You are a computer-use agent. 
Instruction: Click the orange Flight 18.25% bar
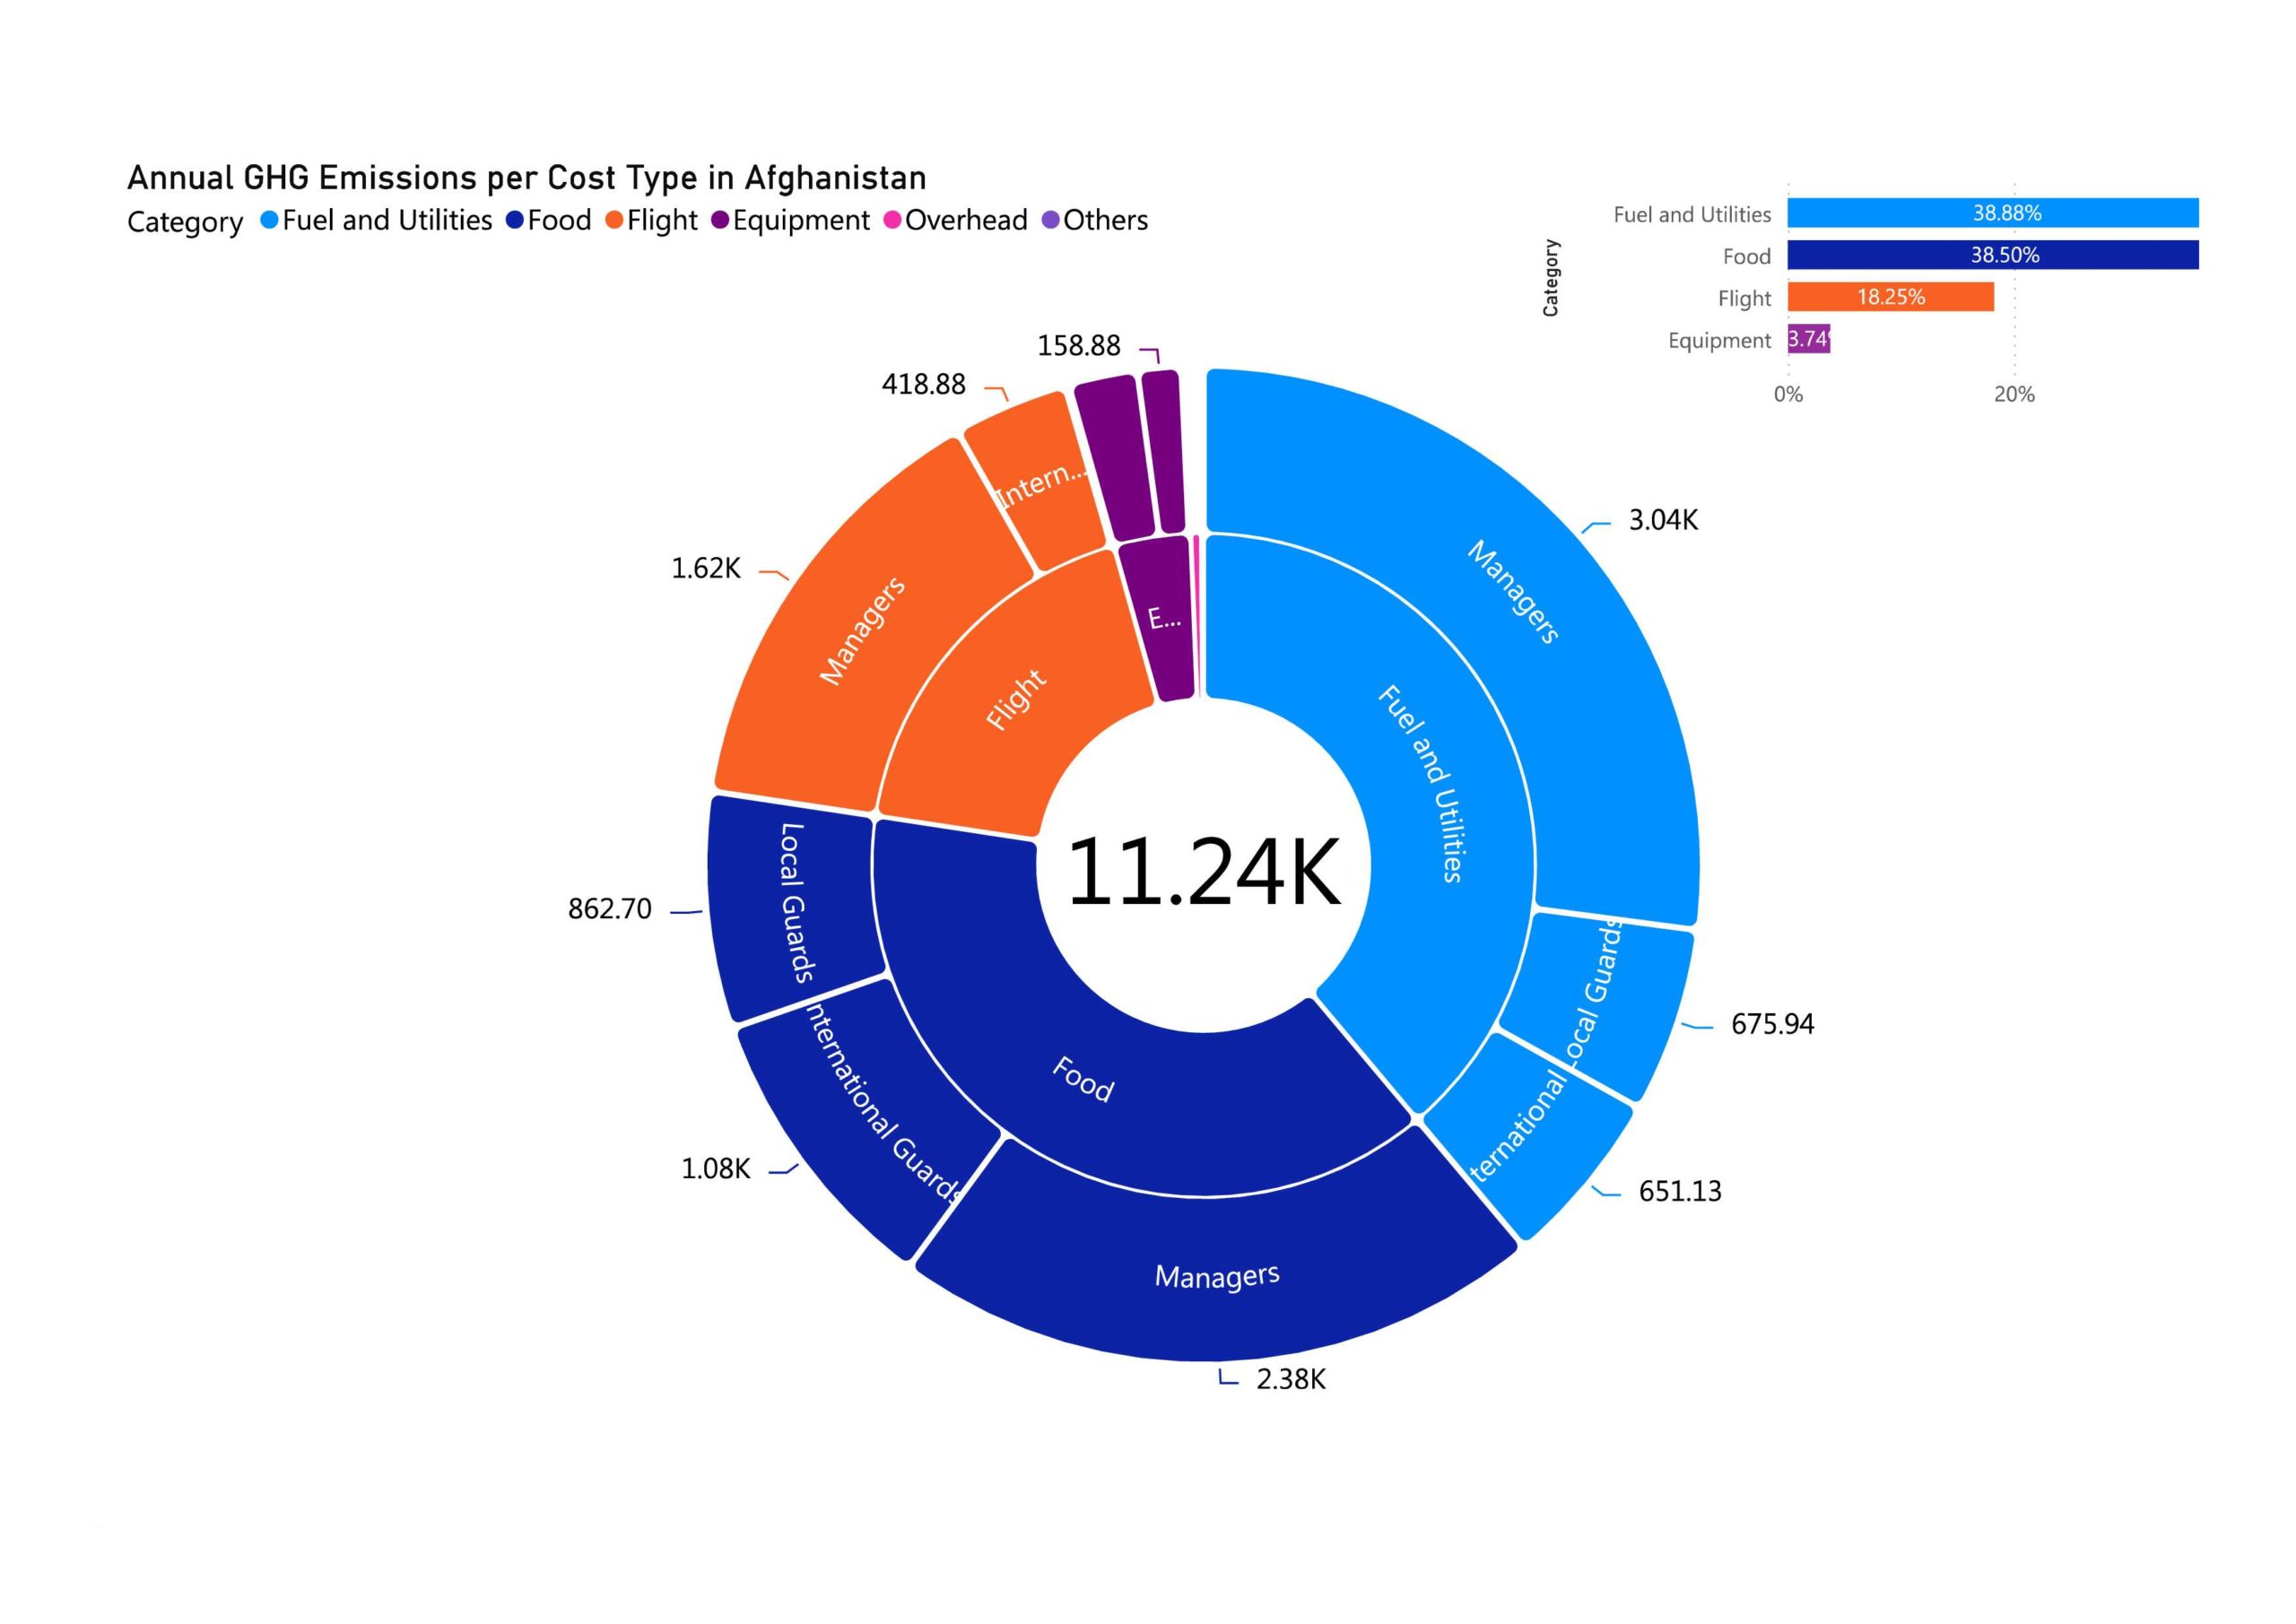pyautogui.click(x=1889, y=297)
